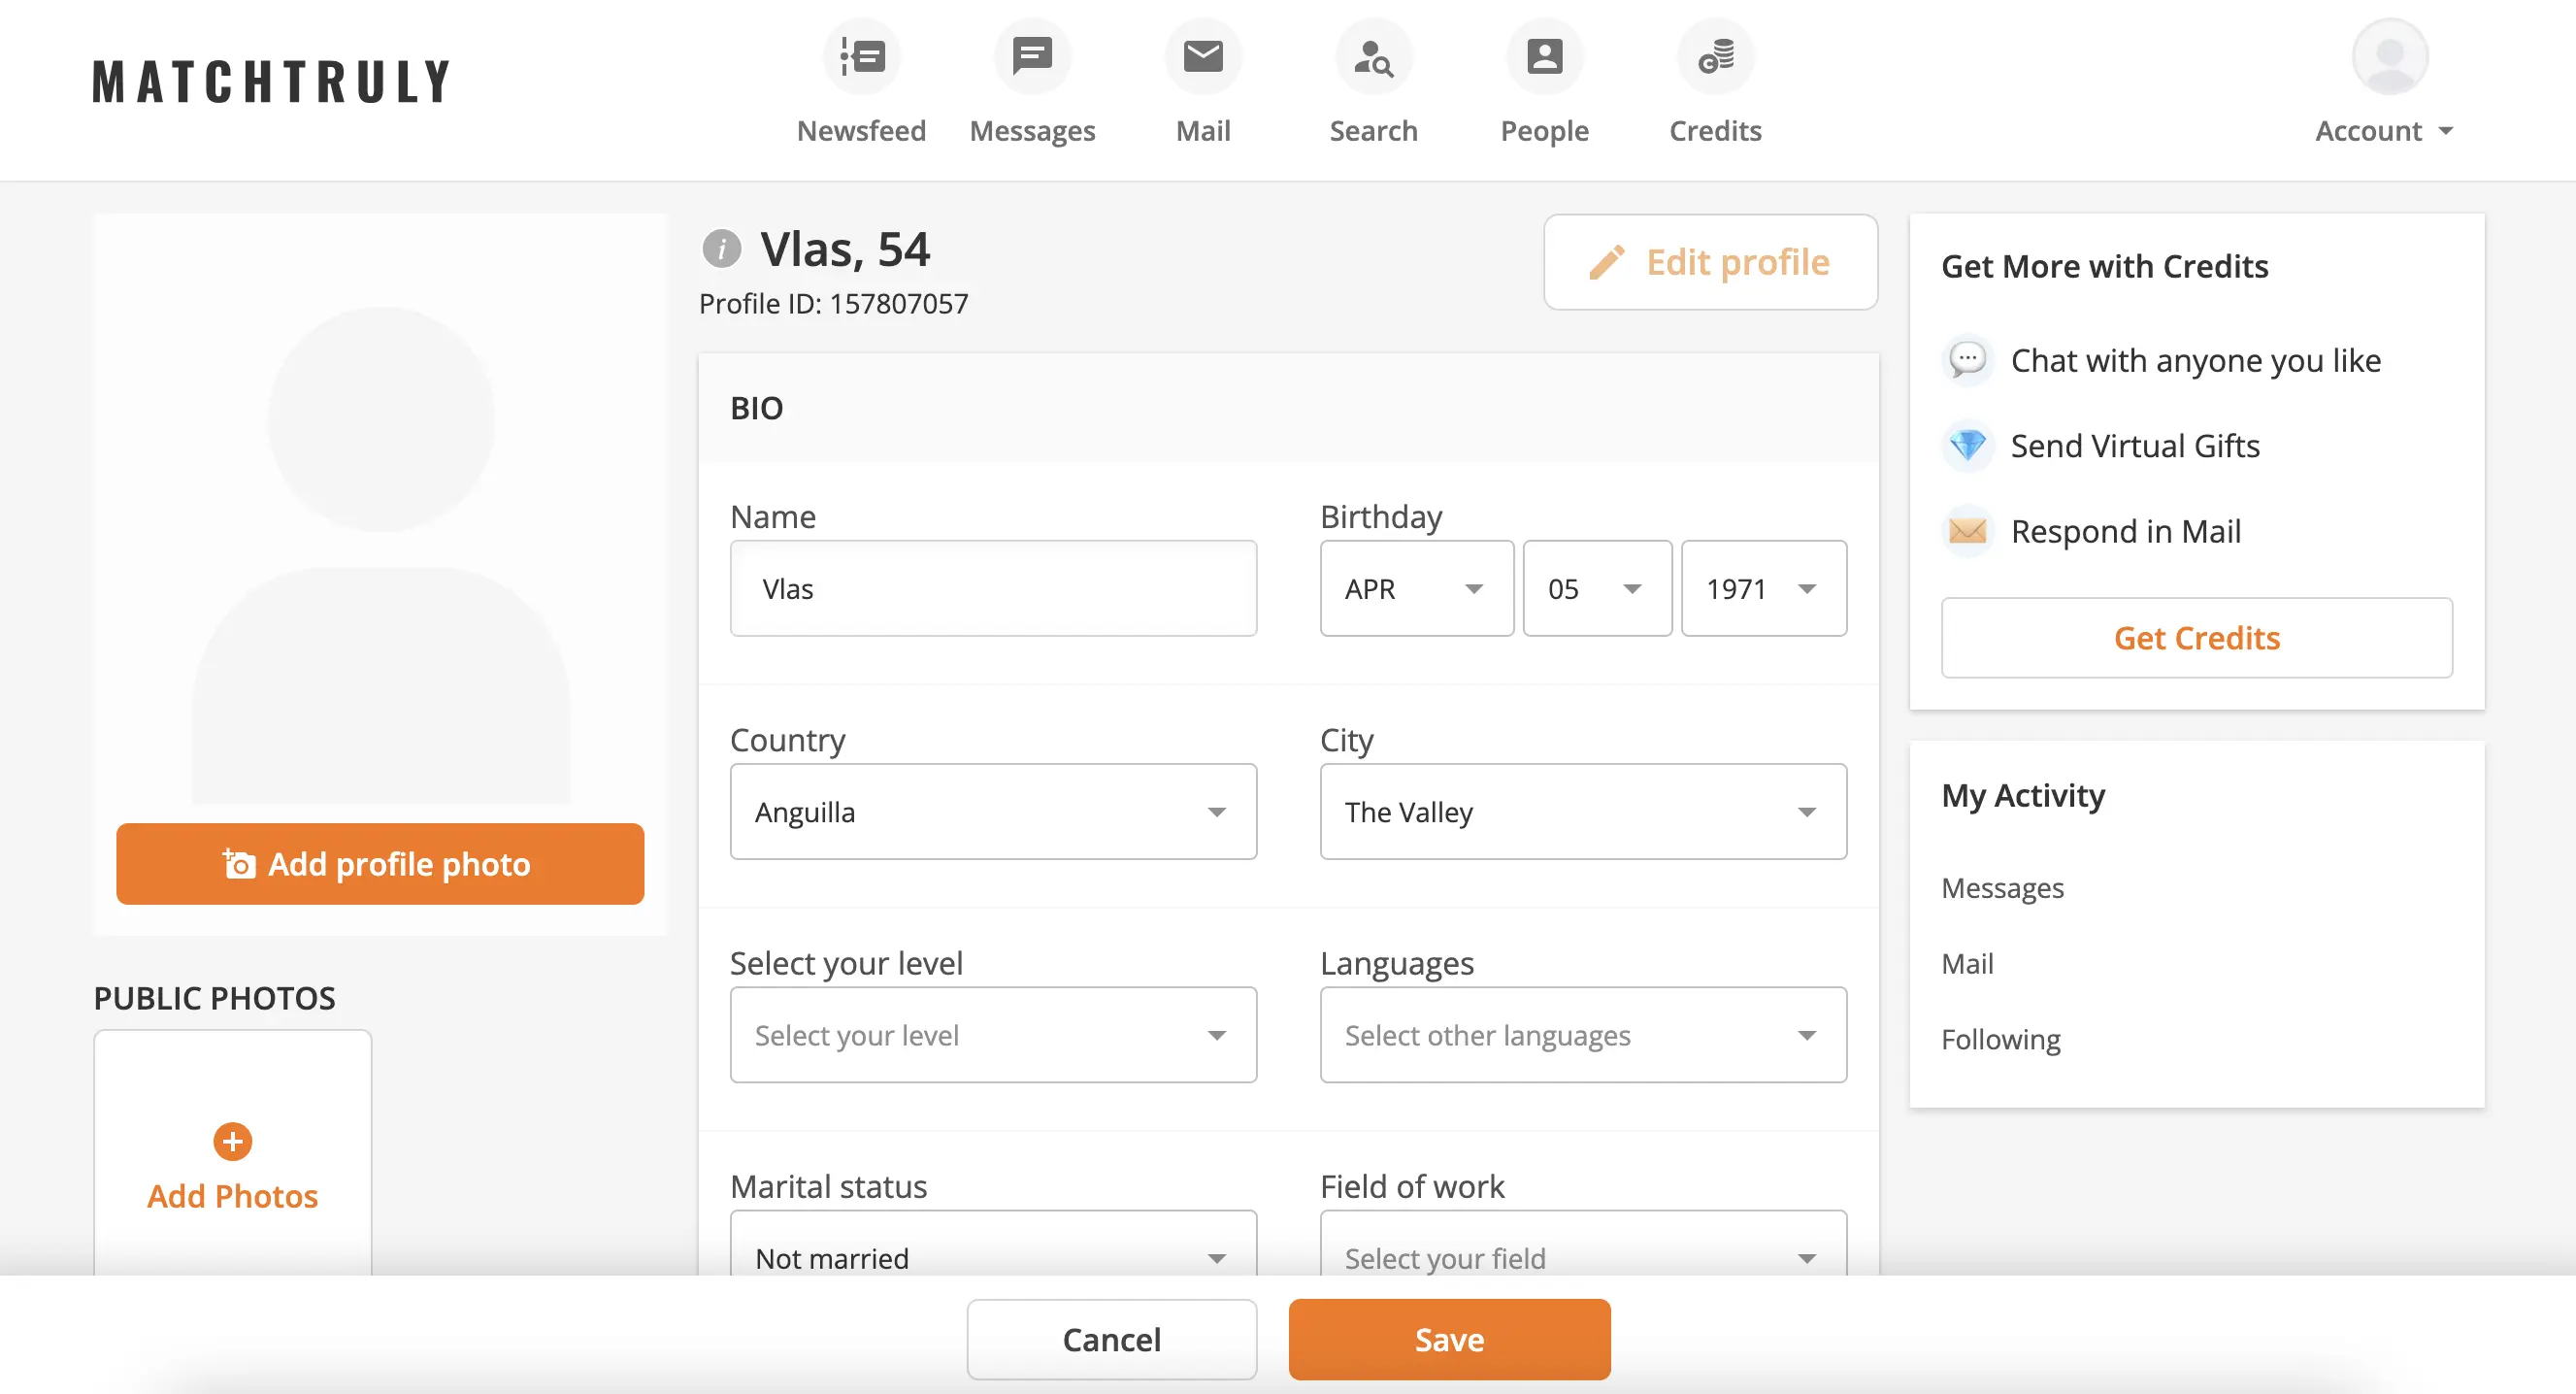Open Following in My Activity
The width and height of the screenshot is (2576, 1394).
click(x=2000, y=1040)
